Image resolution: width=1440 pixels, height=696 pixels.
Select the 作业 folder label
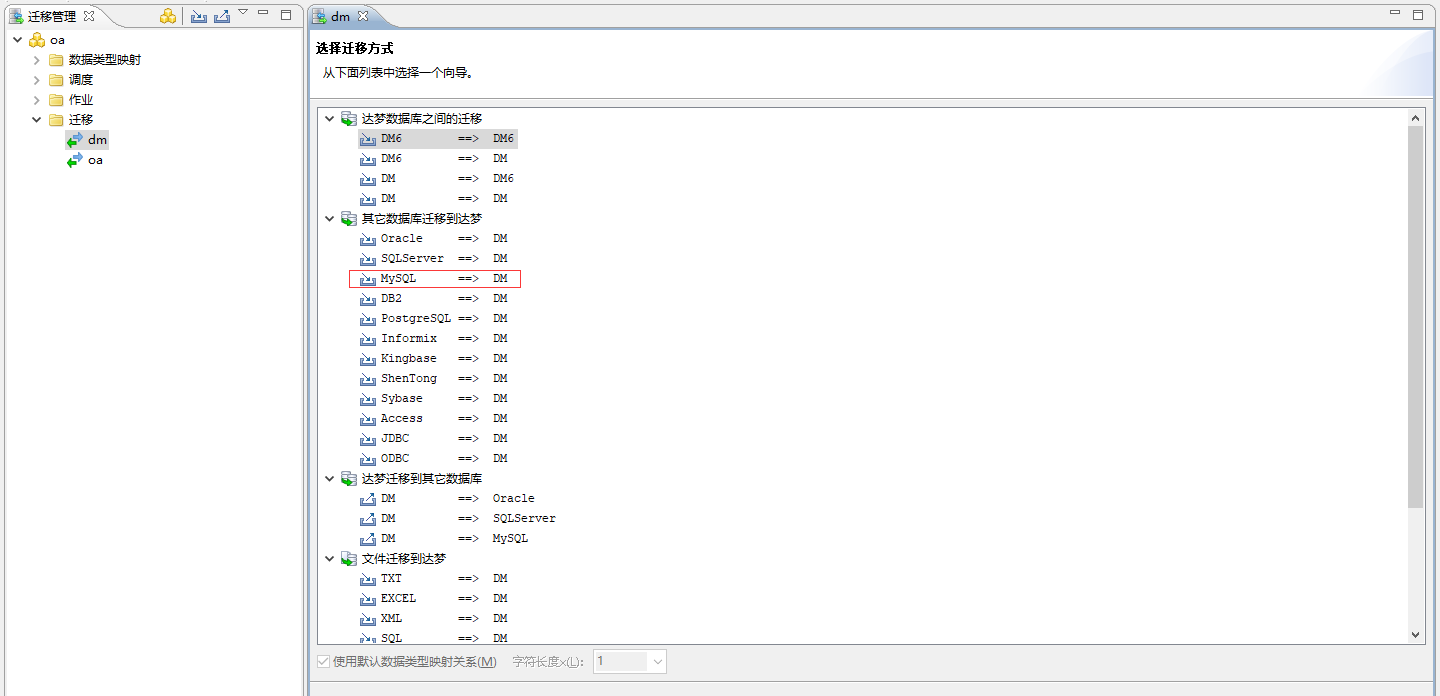(x=81, y=100)
